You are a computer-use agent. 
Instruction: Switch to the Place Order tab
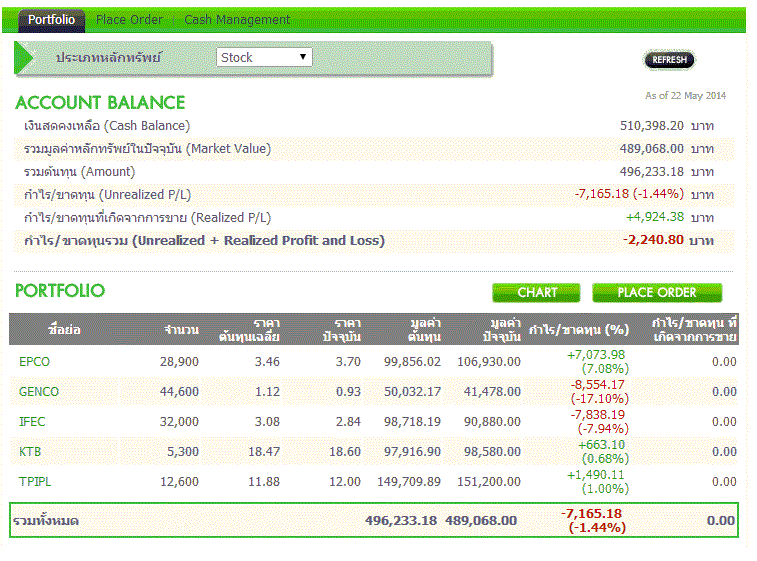129,20
